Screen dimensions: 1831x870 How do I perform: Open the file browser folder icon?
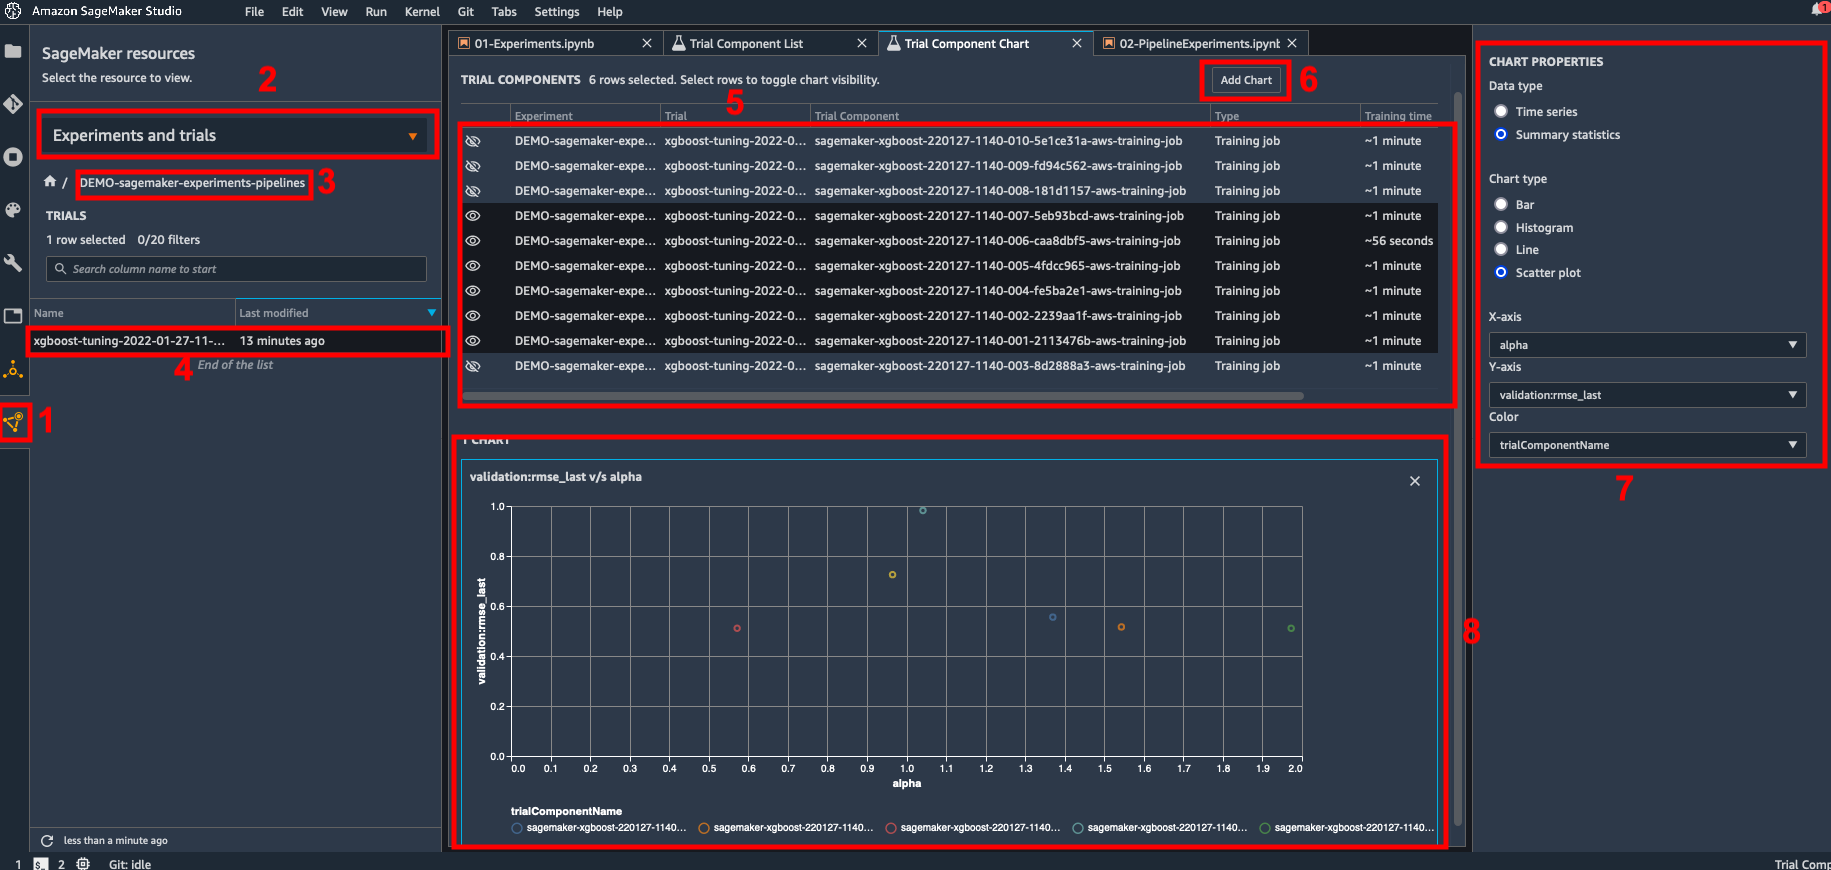click(x=13, y=51)
